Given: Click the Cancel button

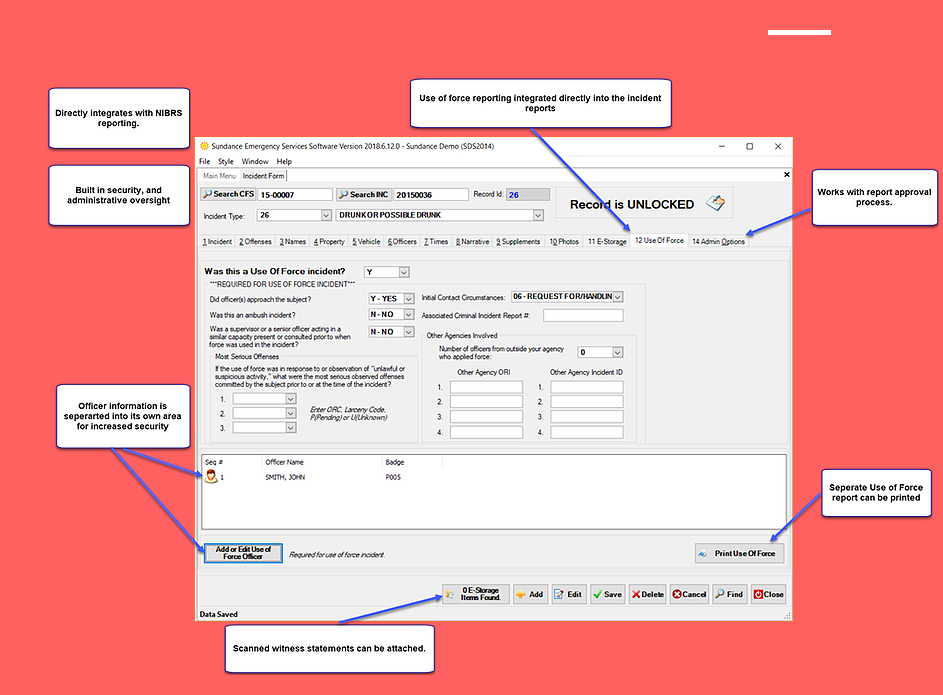Looking at the screenshot, I should click(689, 595).
